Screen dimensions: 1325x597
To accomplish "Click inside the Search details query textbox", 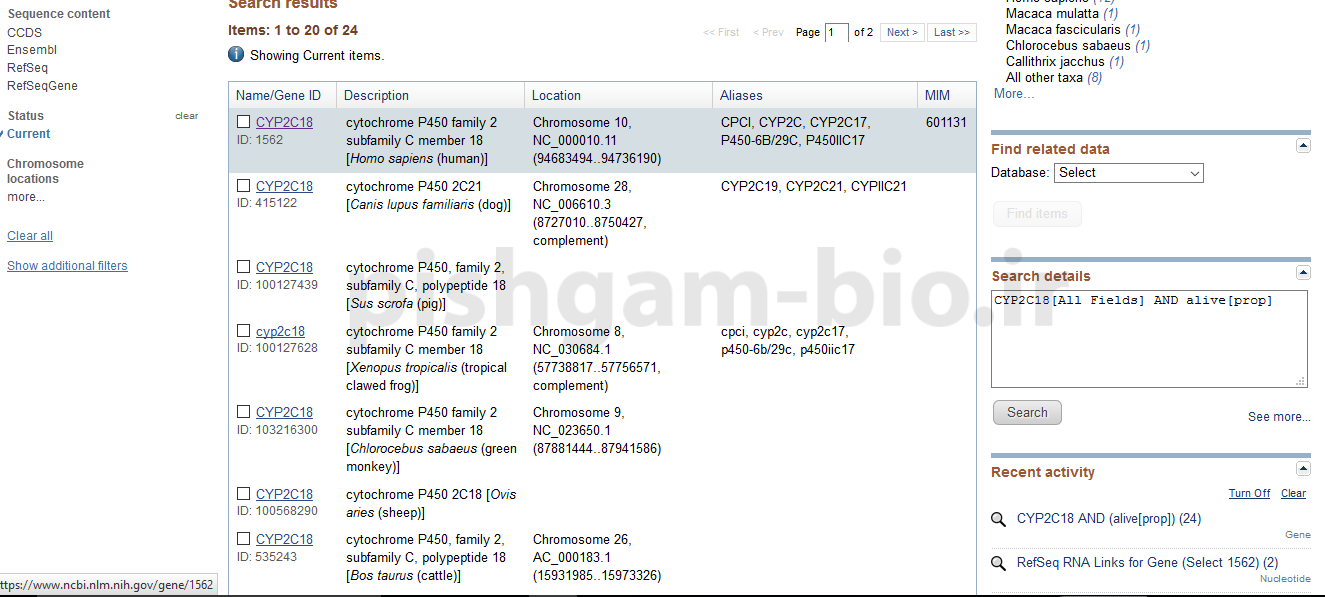I will click(x=1148, y=340).
